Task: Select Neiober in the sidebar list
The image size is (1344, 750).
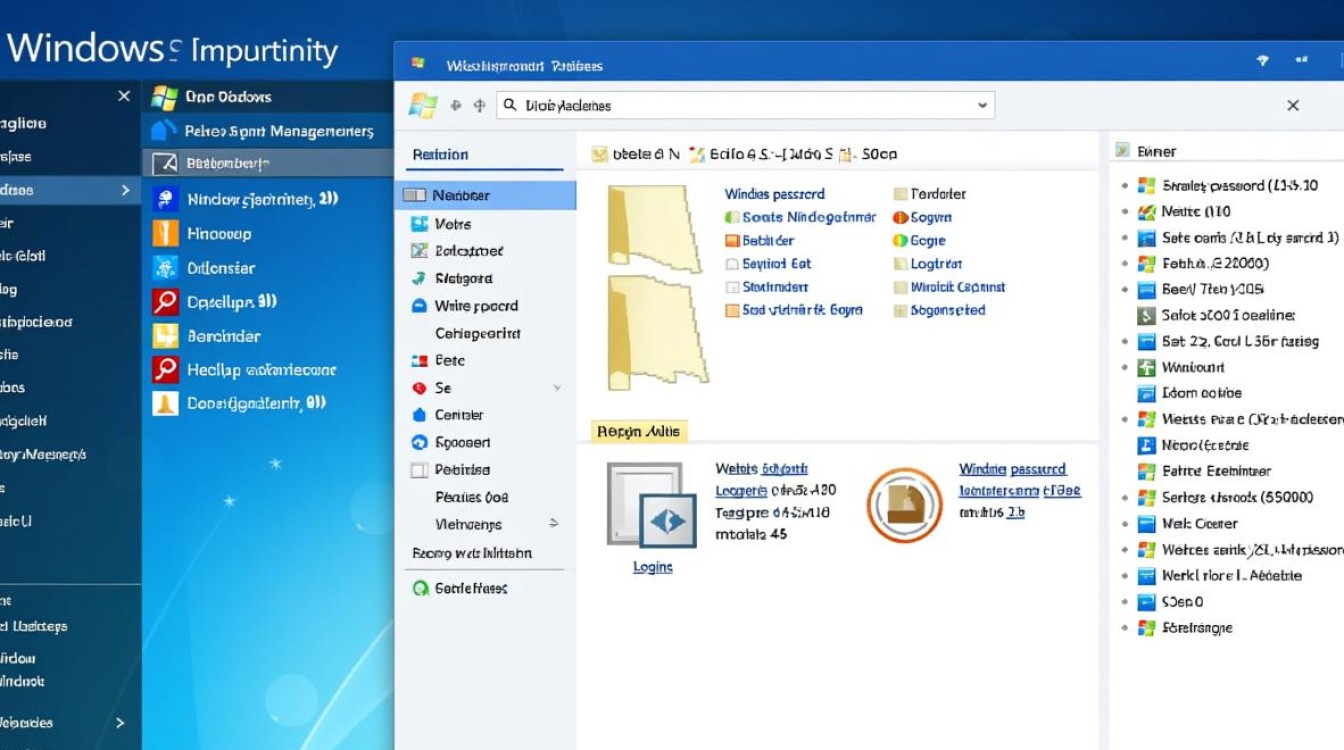Action: tap(461, 196)
